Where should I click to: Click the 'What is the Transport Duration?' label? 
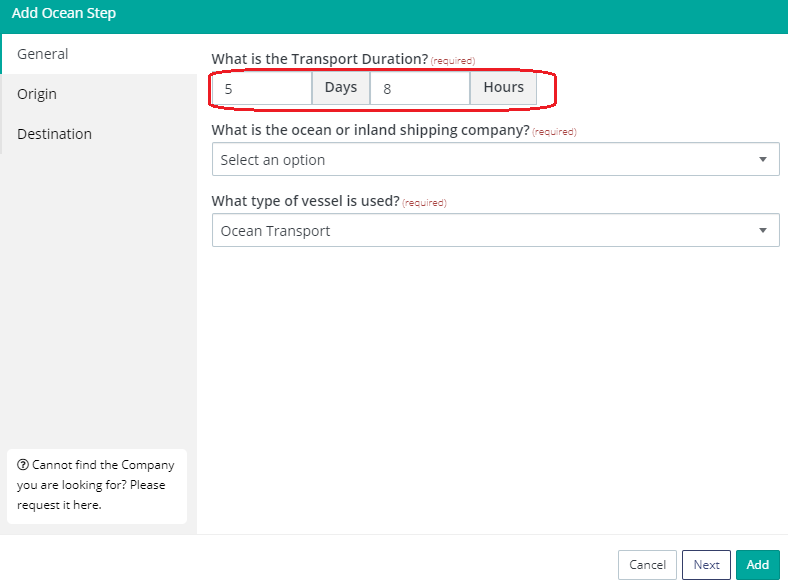320,59
